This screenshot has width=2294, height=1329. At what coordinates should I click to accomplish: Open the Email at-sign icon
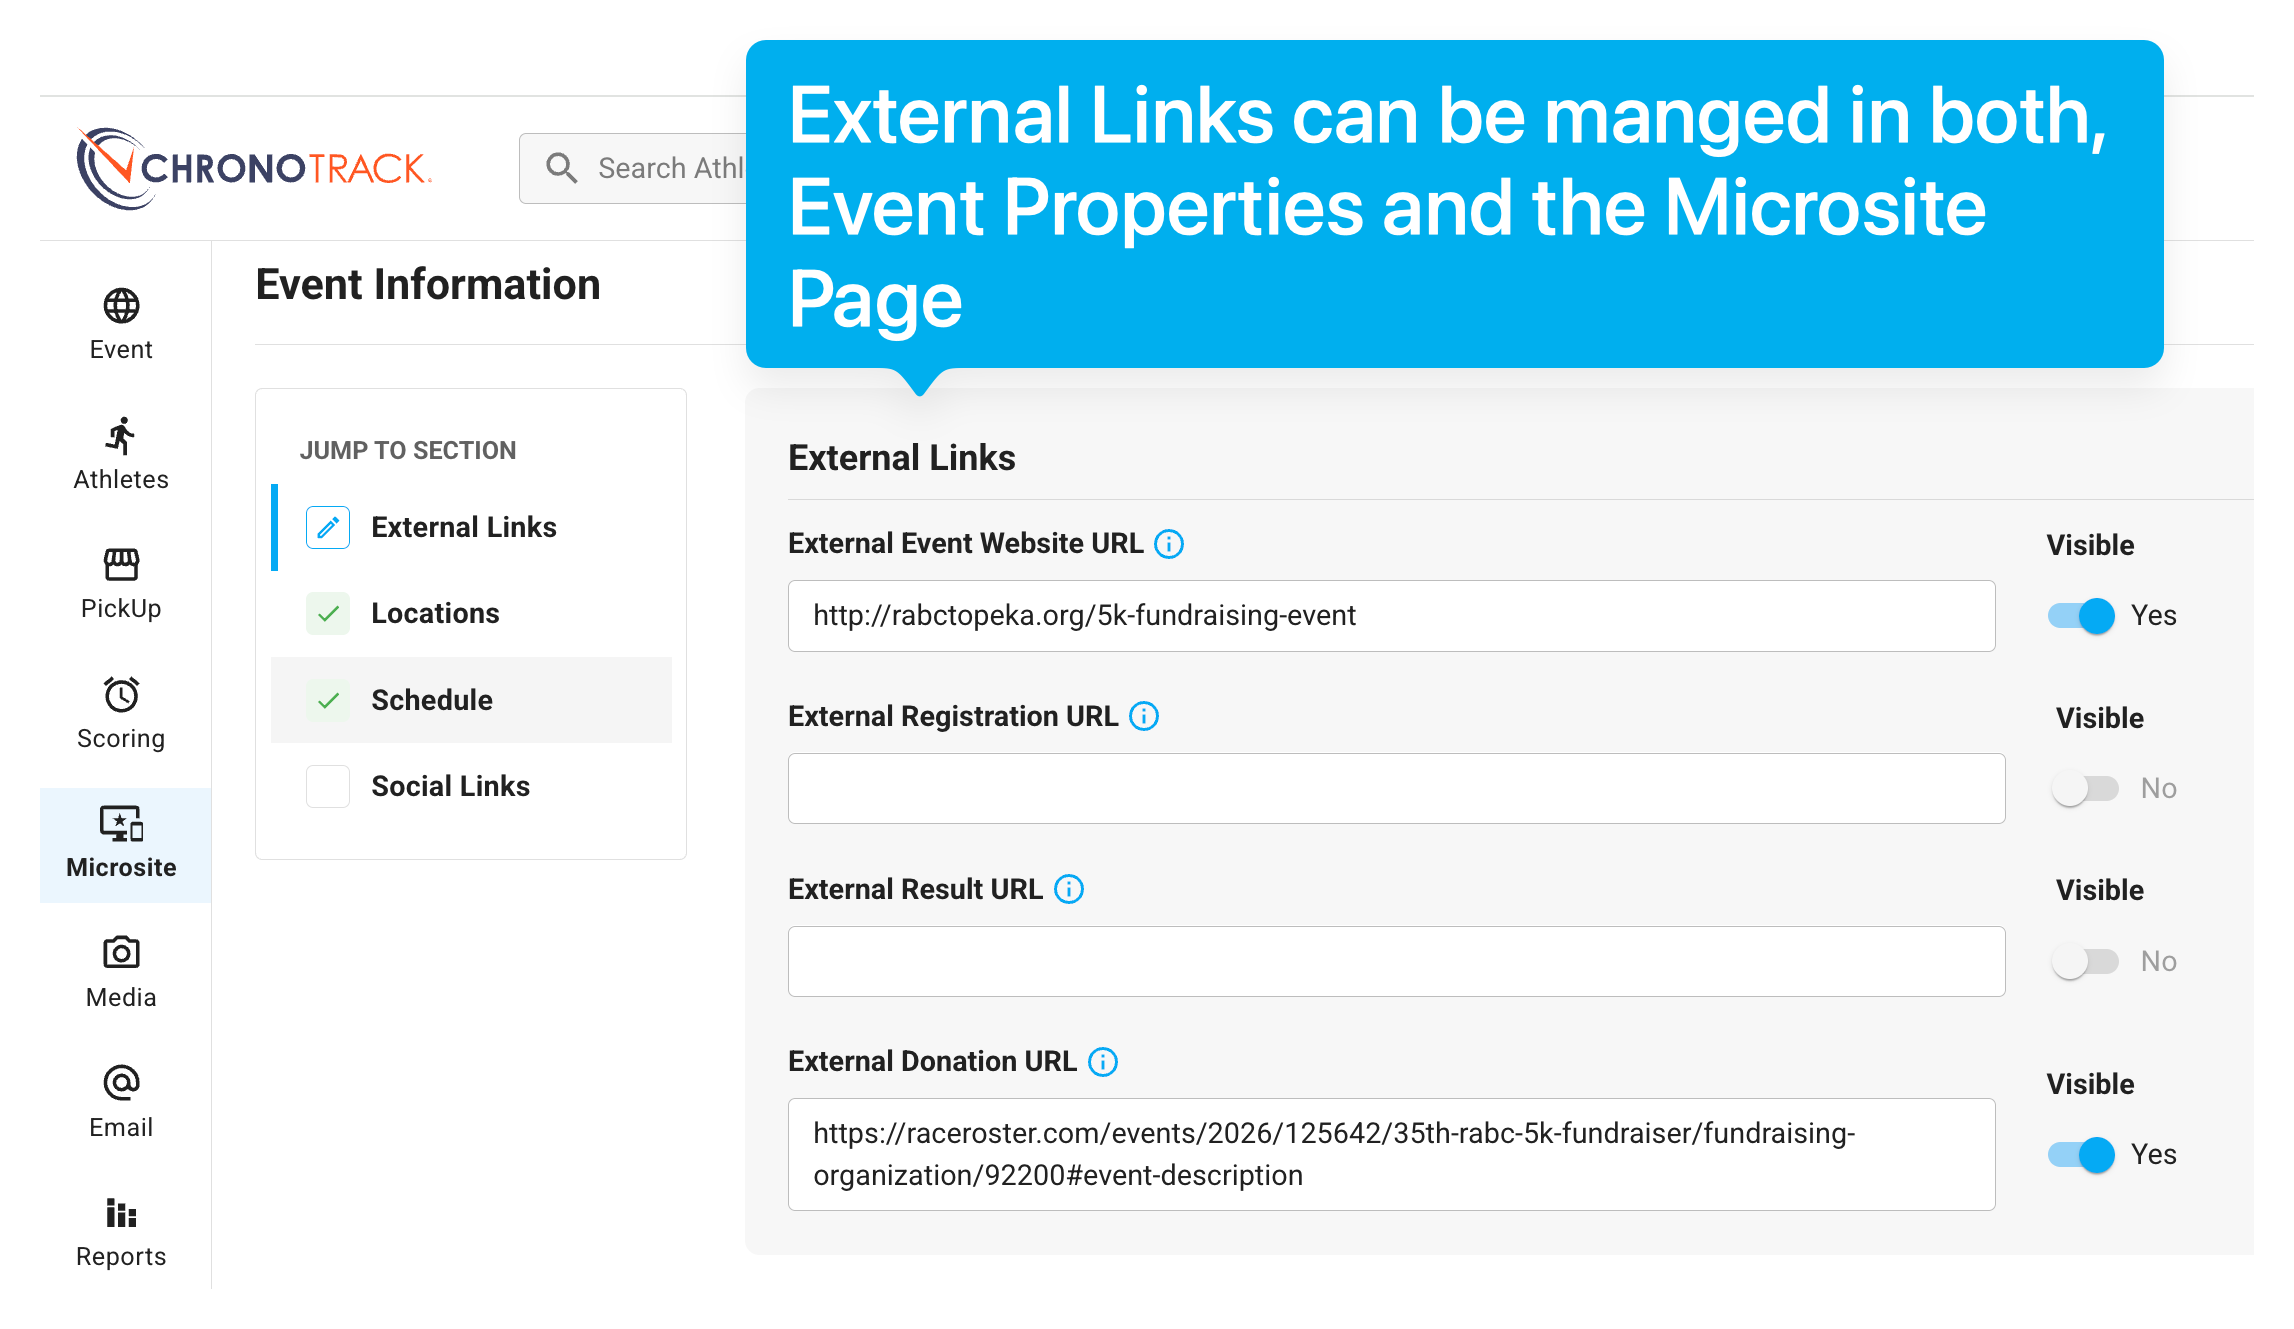(x=121, y=1082)
